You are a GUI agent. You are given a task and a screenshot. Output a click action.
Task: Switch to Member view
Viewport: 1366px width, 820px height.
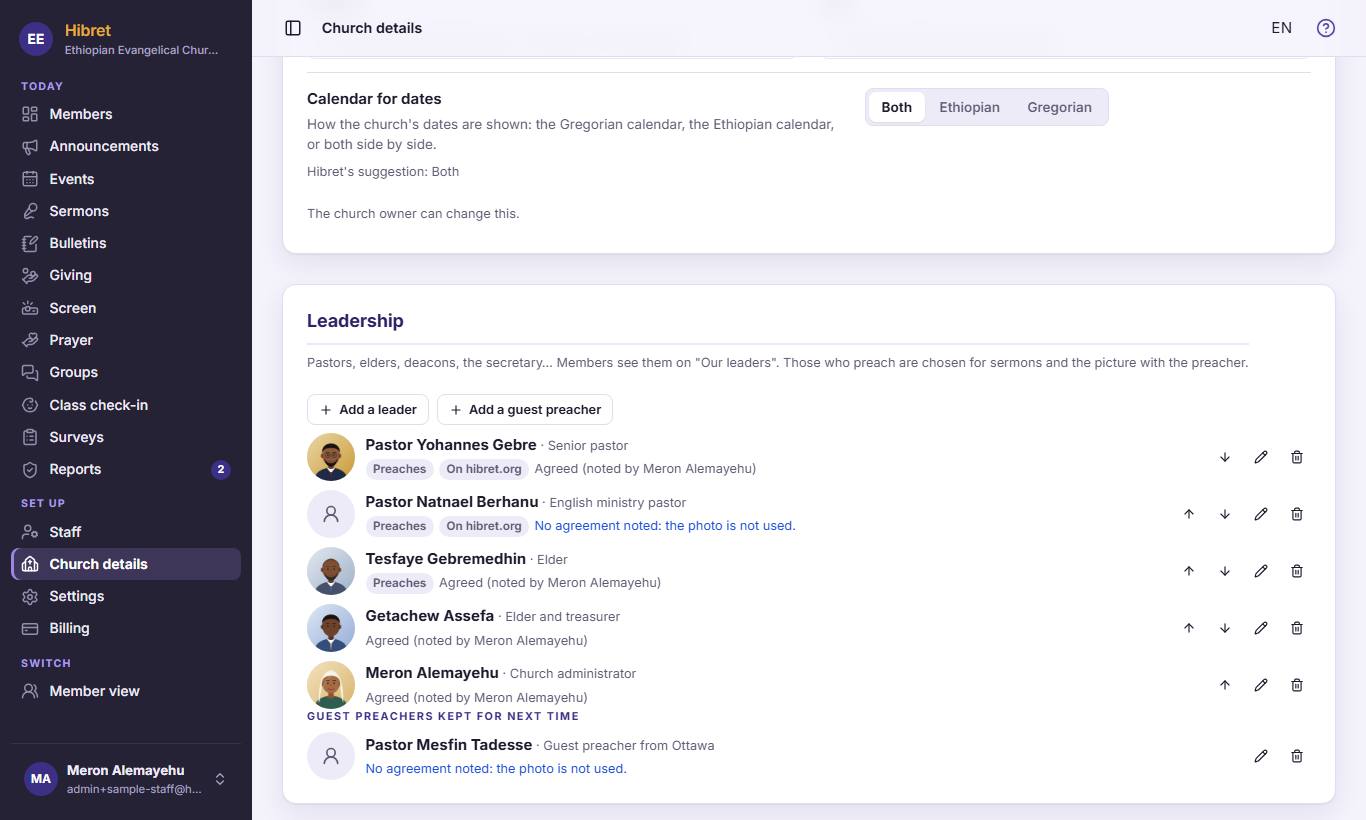126,691
